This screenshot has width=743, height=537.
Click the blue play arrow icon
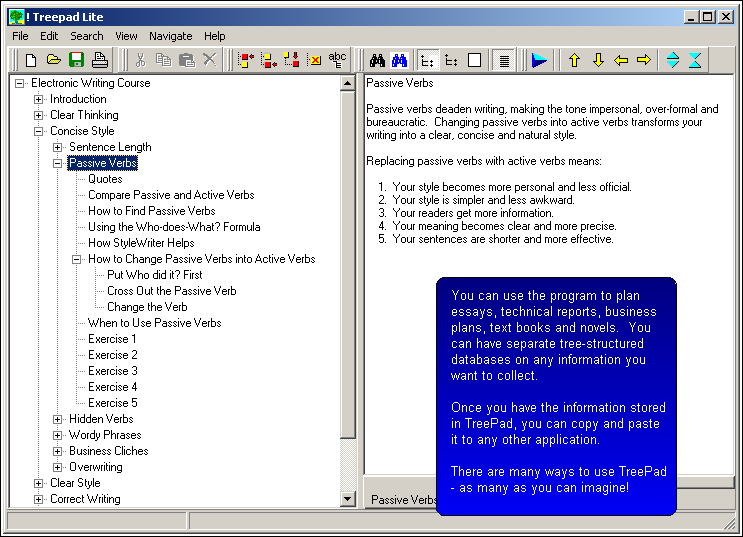tap(539, 60)
